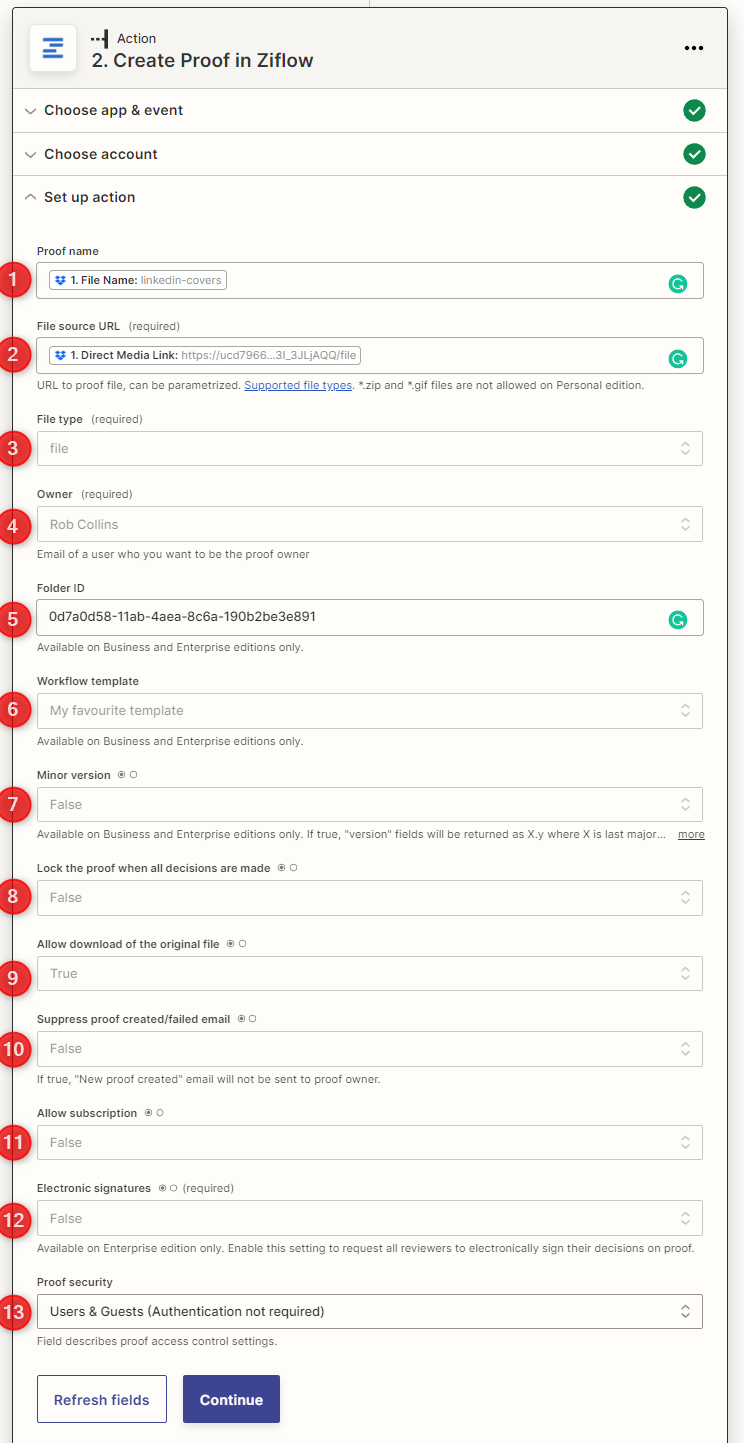Click the Ziflow app logo icon

[53, 49]
